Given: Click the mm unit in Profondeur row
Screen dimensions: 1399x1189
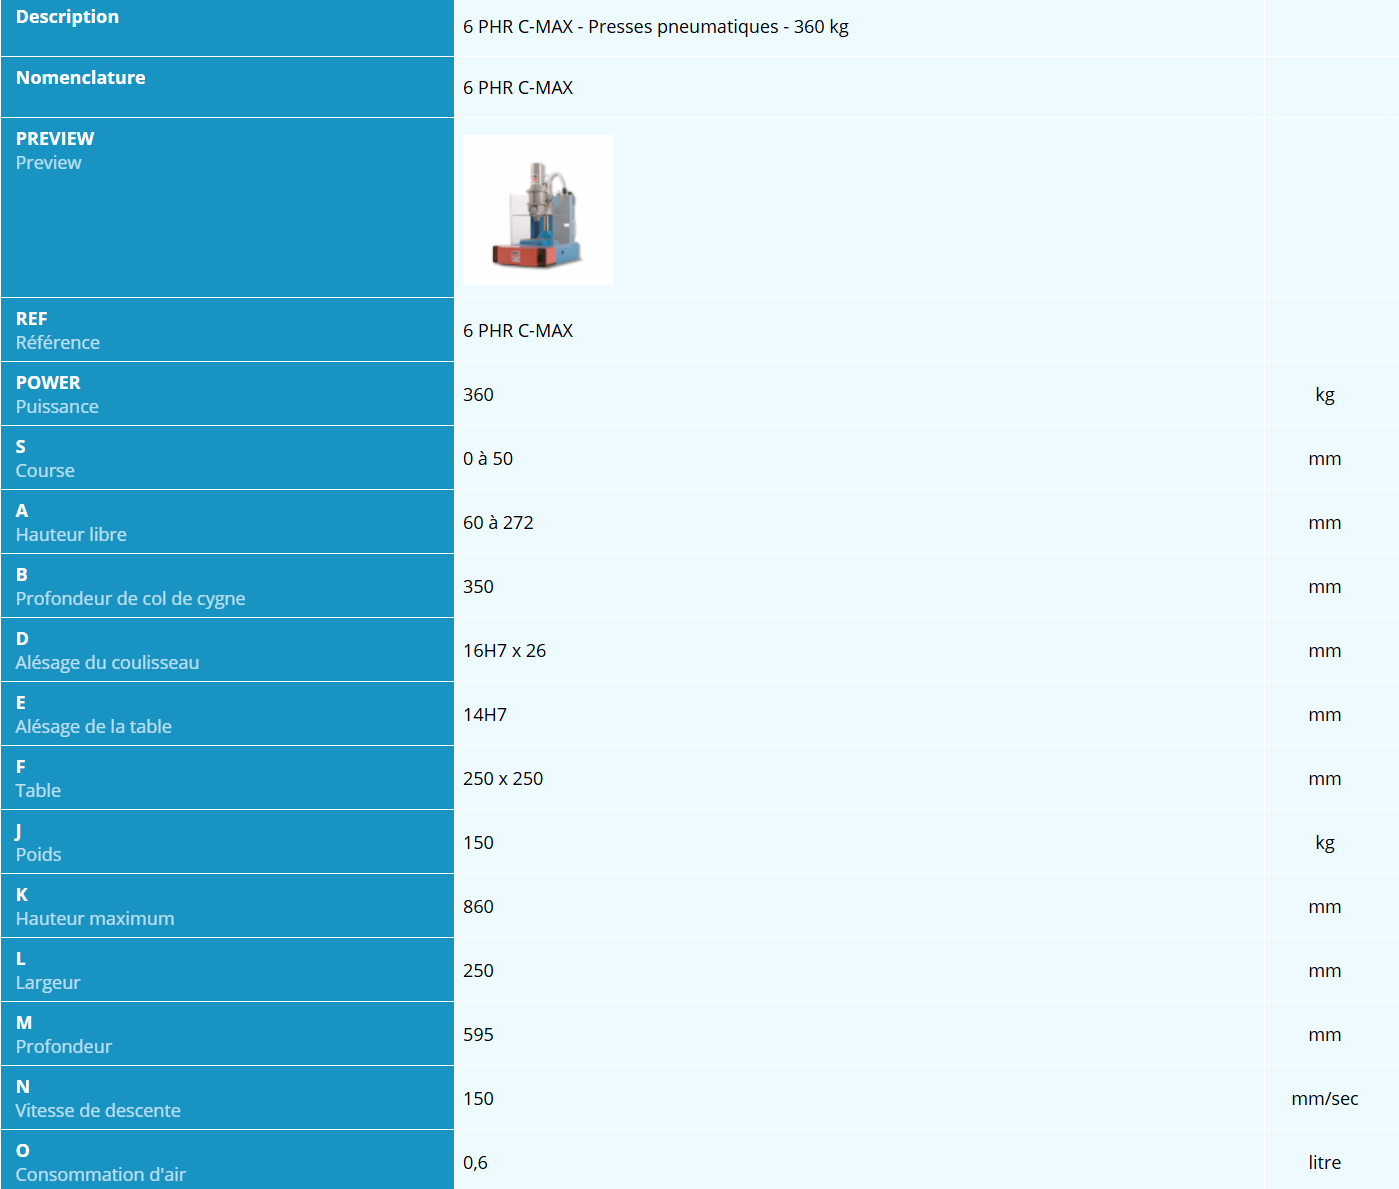Looking at the screenshot, I should pos(1325,1035).
